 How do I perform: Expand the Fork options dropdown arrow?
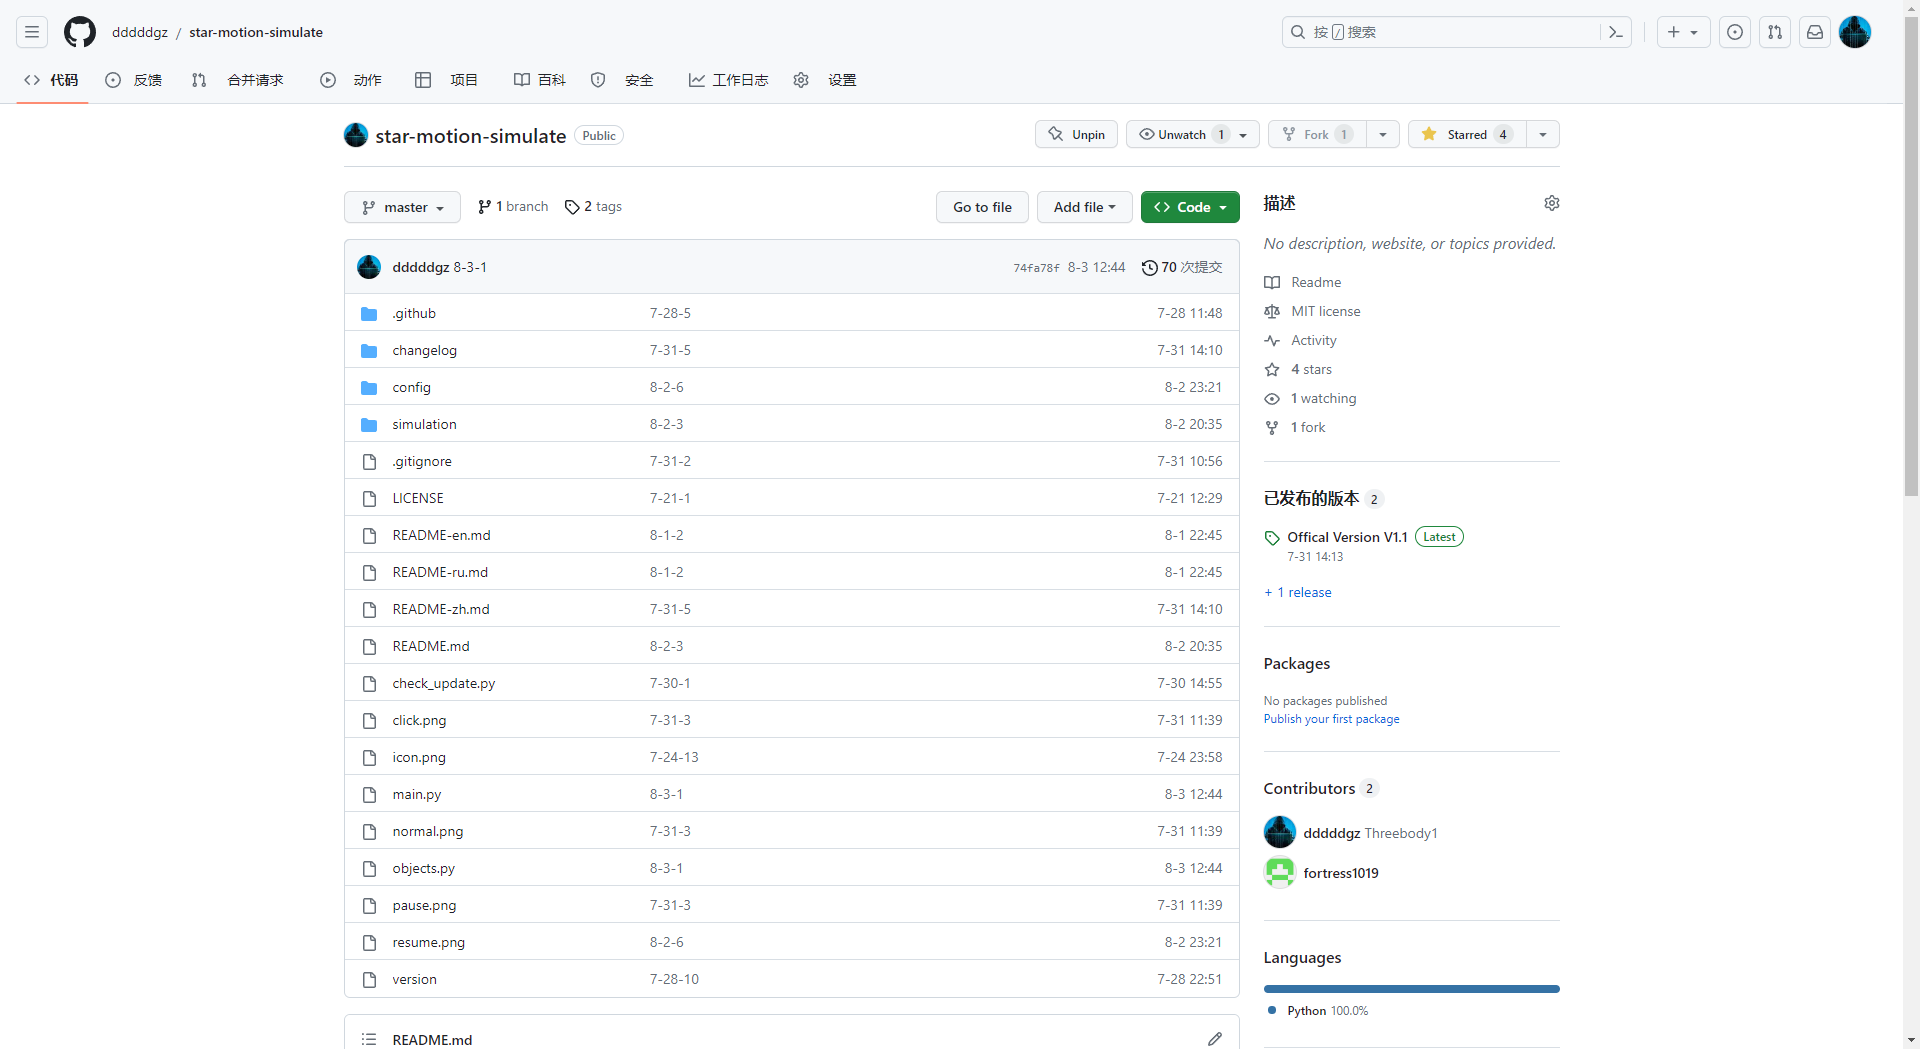[x=1383, y=134]
